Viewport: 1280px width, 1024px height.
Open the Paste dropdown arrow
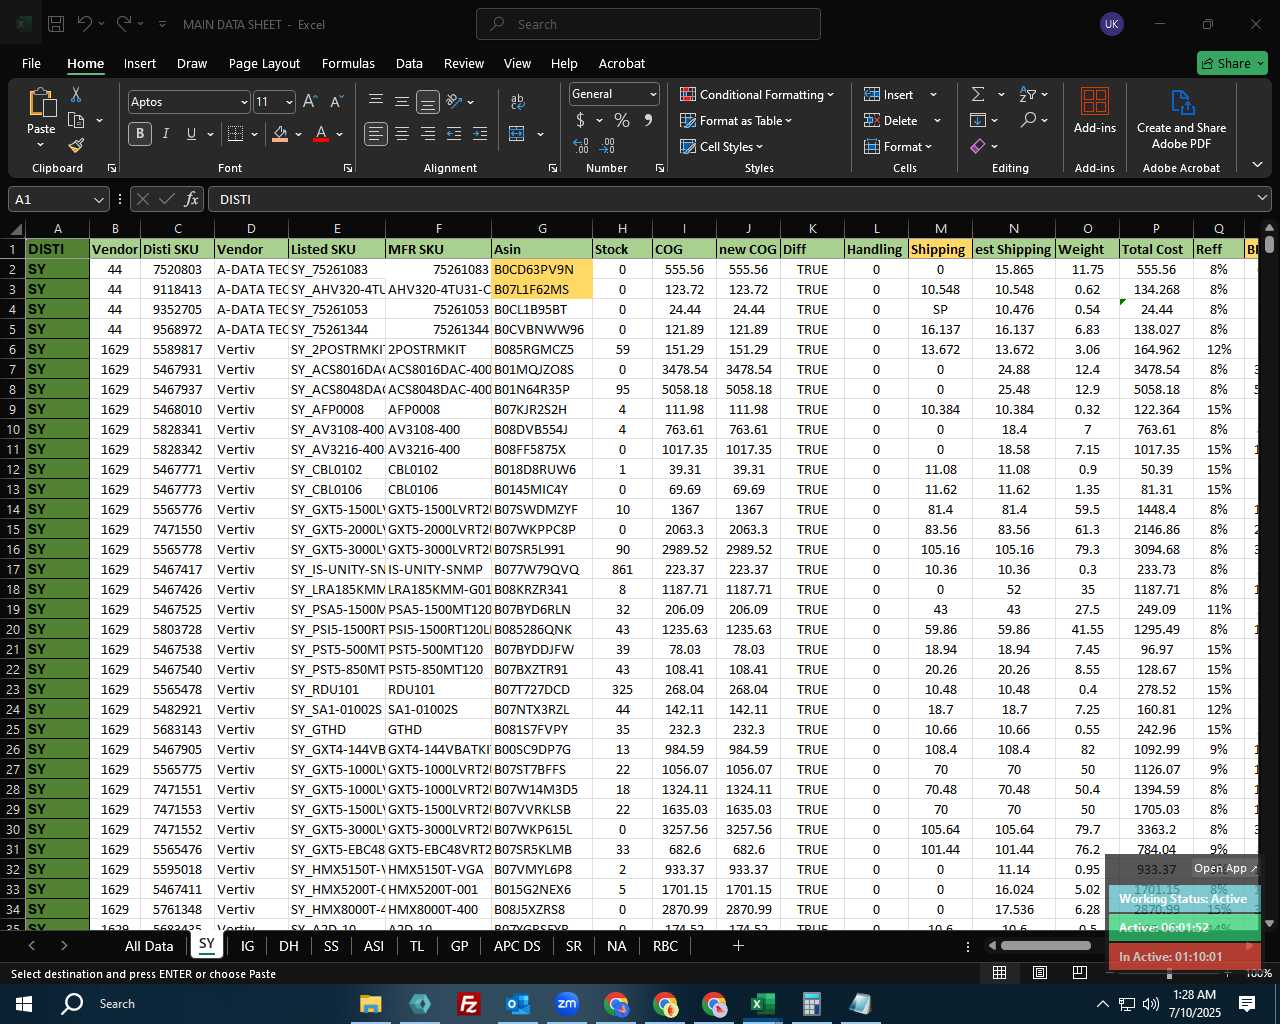coord(41,146)
